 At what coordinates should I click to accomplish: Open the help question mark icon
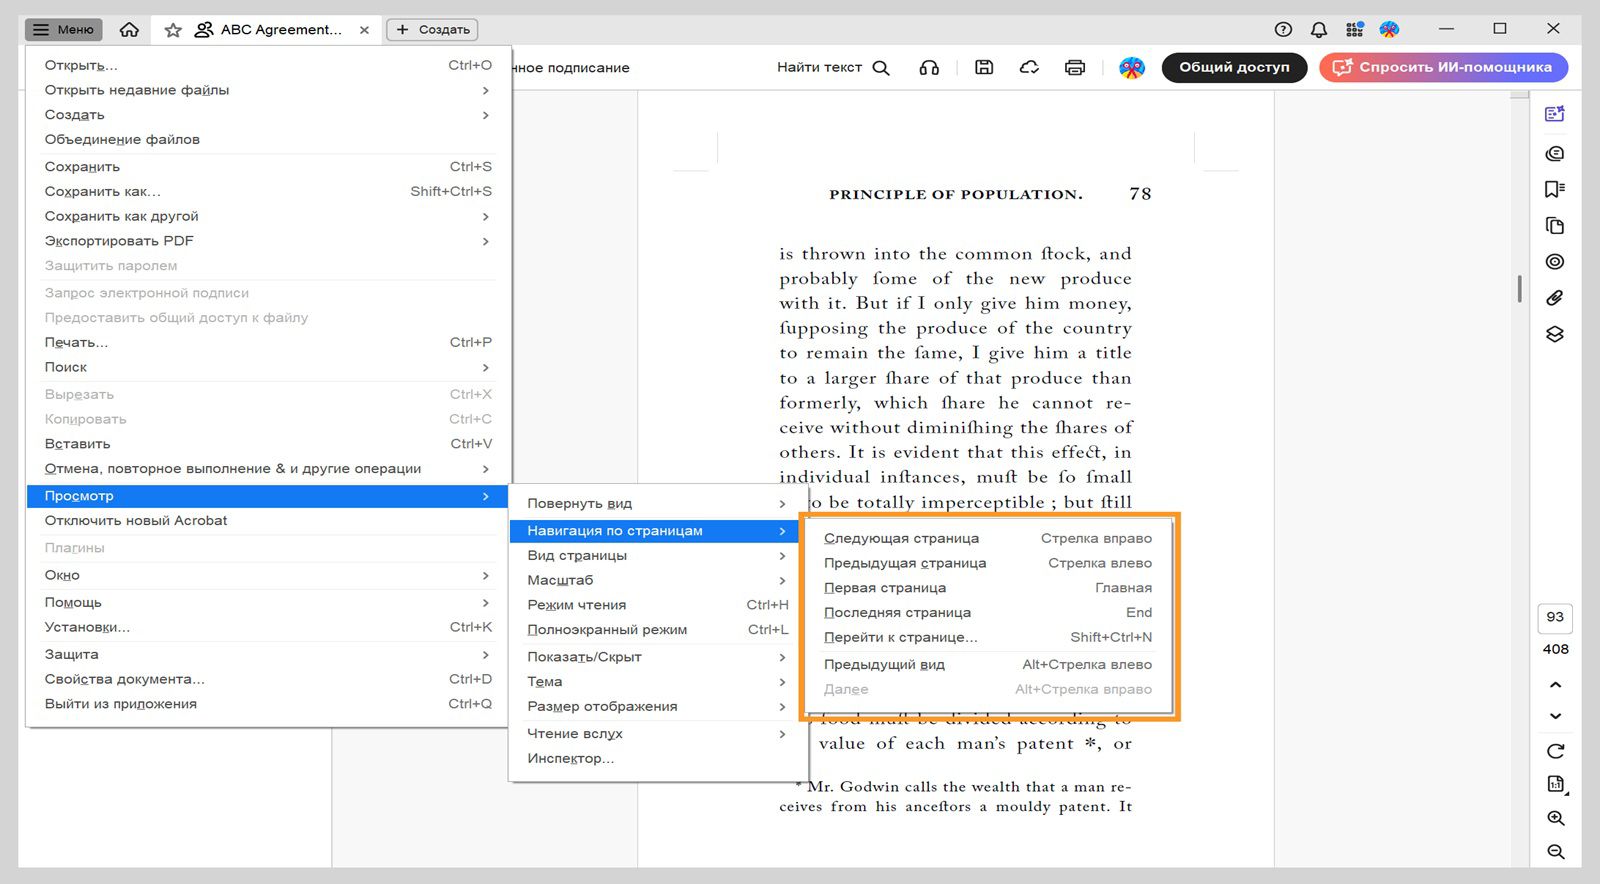[x=1283, y=29]
